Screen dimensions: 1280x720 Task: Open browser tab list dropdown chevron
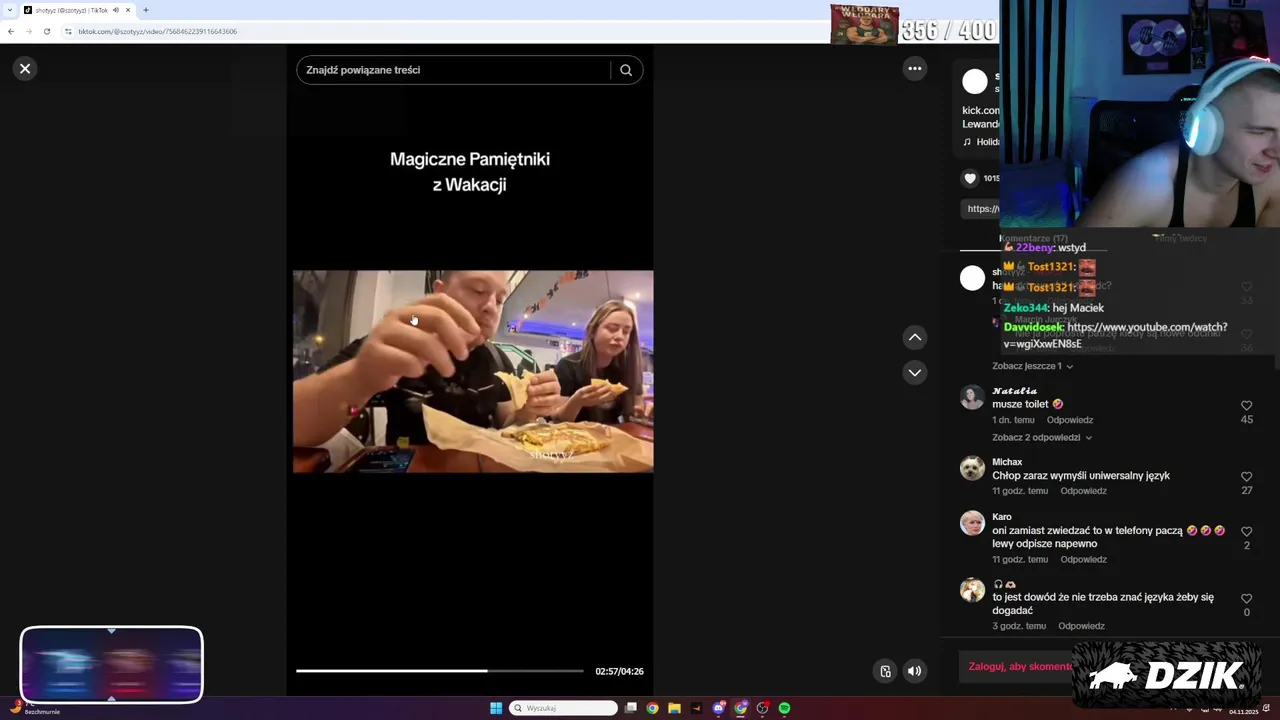point(10,10)
